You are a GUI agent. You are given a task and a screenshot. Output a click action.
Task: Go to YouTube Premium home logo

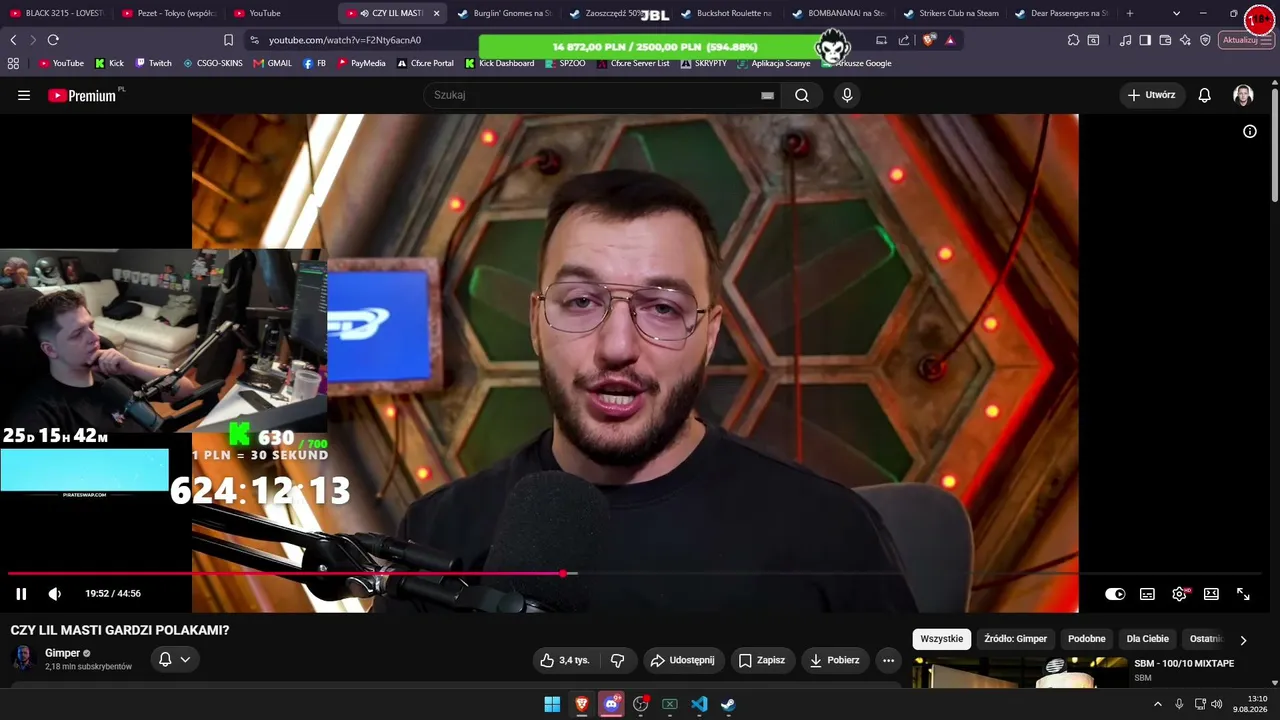click(x=84, y=95)
